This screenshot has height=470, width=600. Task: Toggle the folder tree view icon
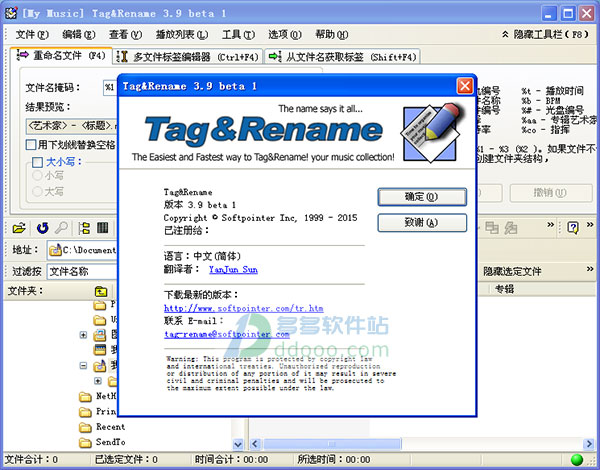pyautogui.click(x=84, y=228)
